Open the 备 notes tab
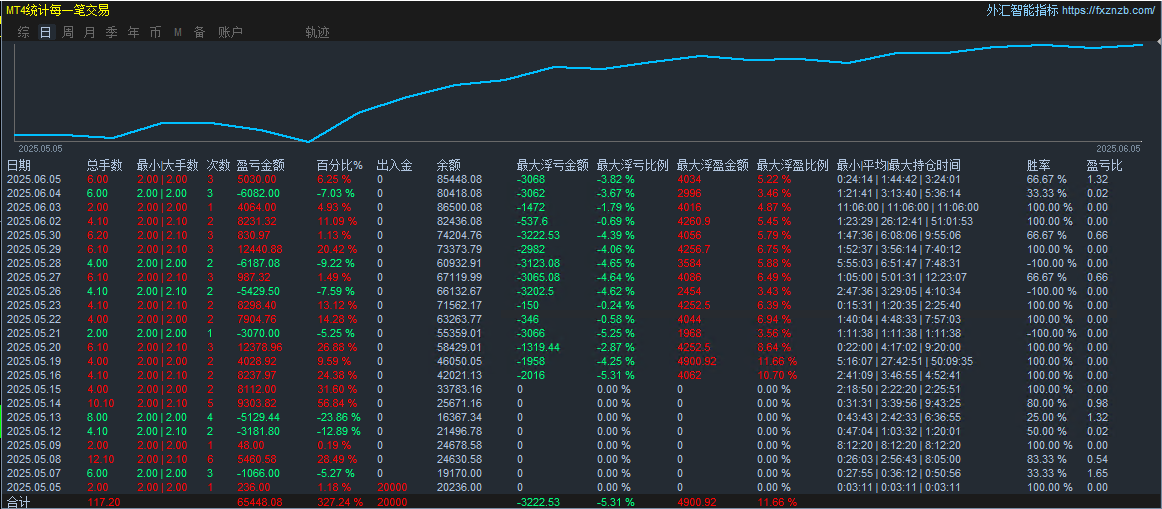Image resolution: width=1162 pixels, height=509 pixels. point(199,33)
